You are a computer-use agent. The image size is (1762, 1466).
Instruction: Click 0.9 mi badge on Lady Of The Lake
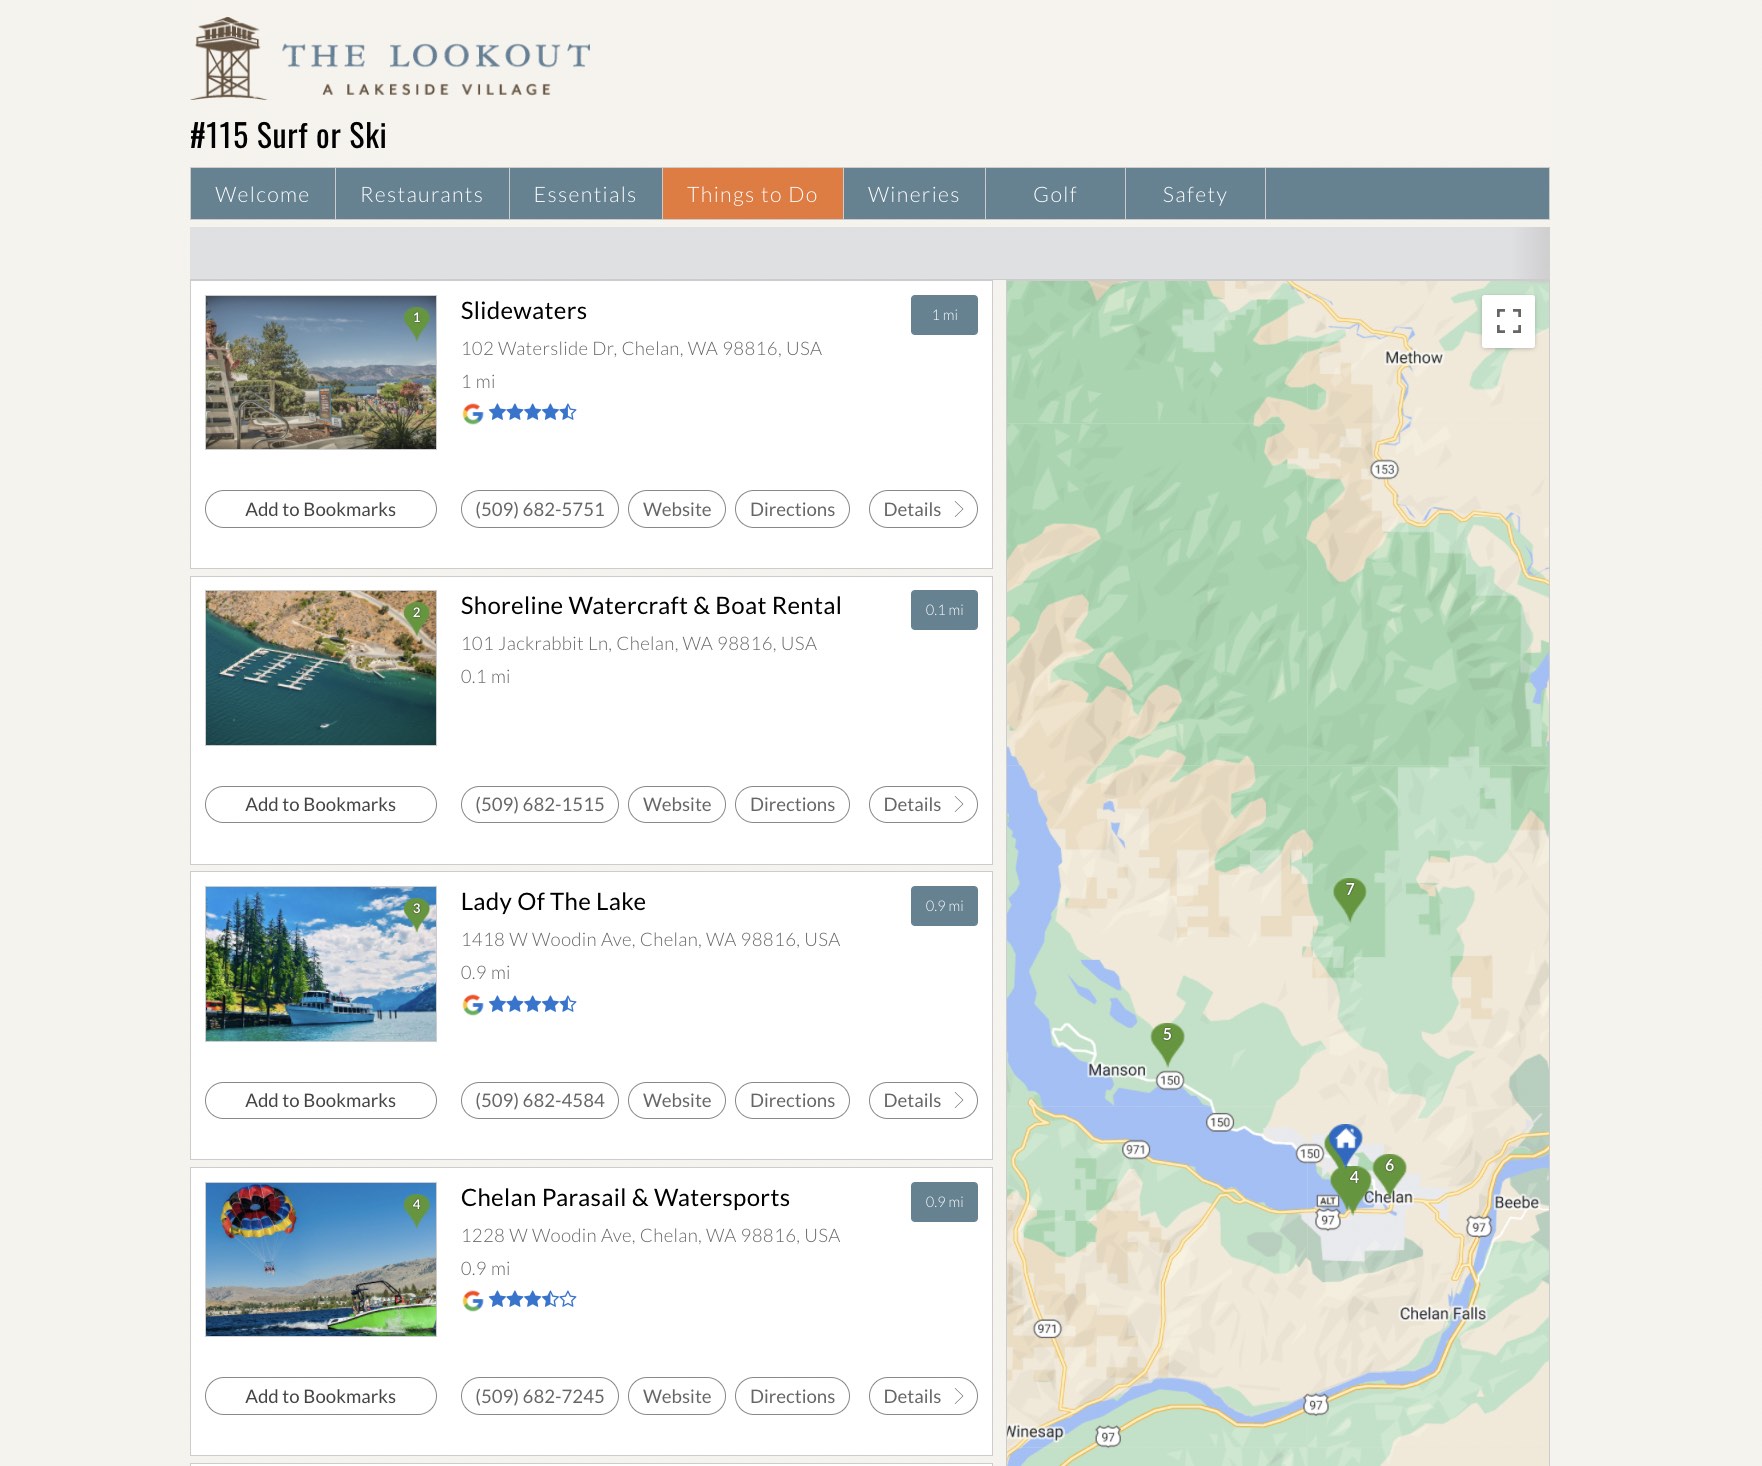tap(944, 906)
